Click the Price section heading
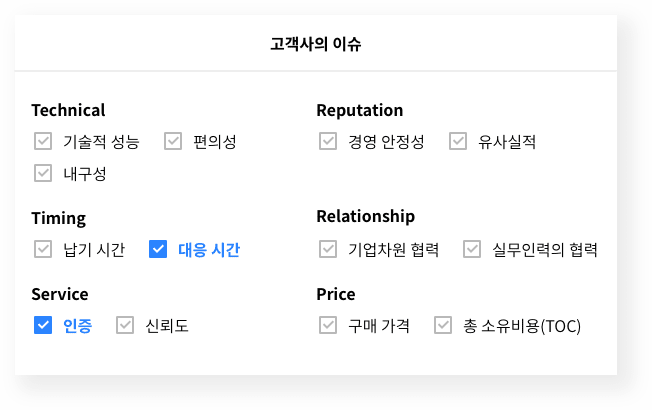 click(336, 294)
